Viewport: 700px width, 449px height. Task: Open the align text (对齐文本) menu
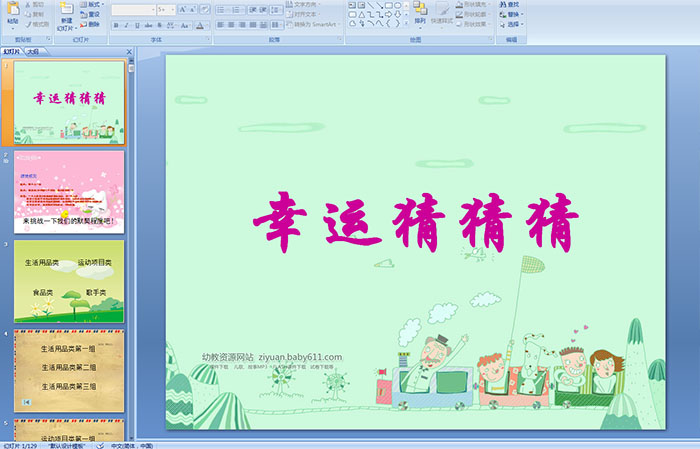302,14
